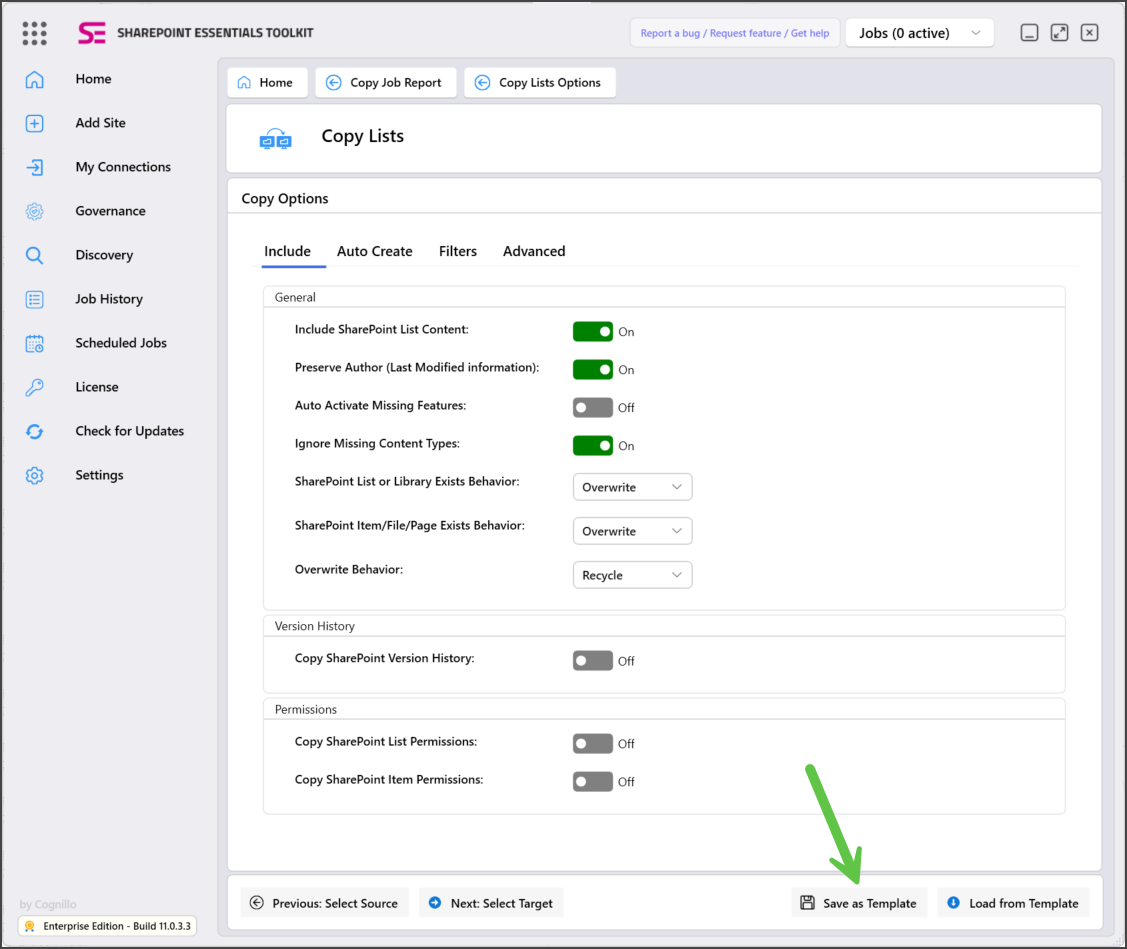Click the Add Site plus icon
Screen dimensions: 1127x949
click(34, 123)
